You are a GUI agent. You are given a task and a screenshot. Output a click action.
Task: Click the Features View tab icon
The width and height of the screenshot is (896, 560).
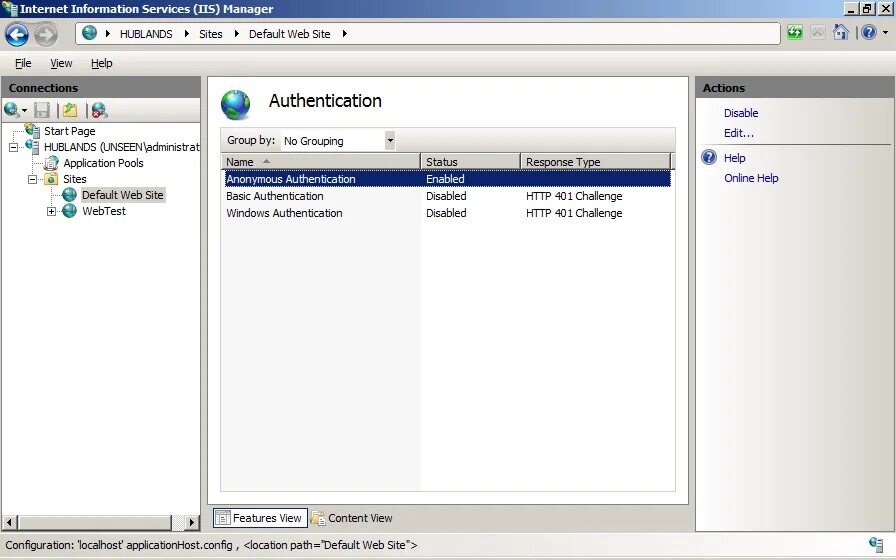(x=223, y=518)
